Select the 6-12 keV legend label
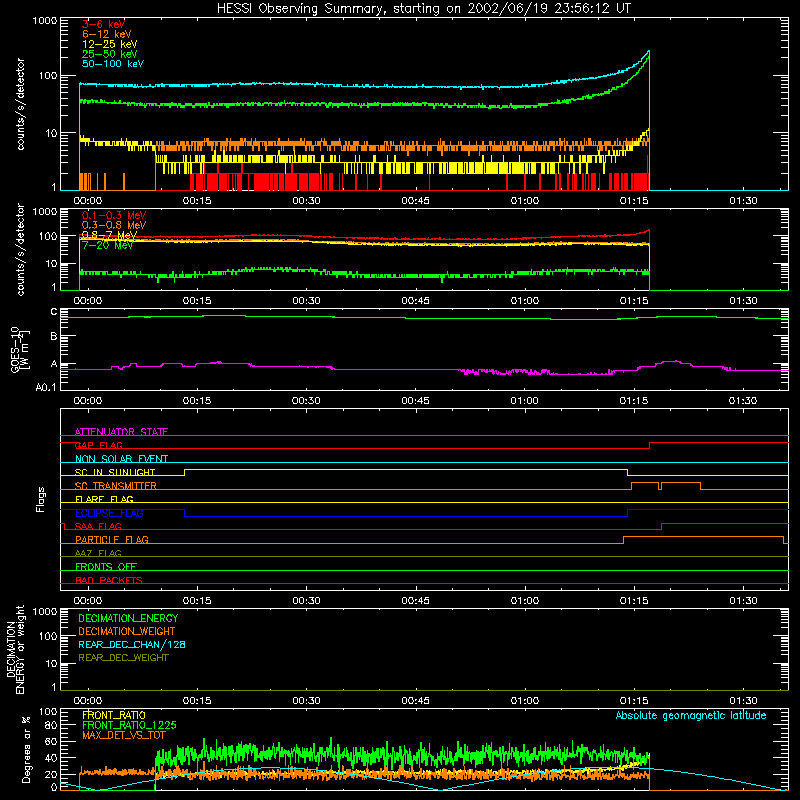The width and height of the screenshot is (800, 800). (107, 34)
